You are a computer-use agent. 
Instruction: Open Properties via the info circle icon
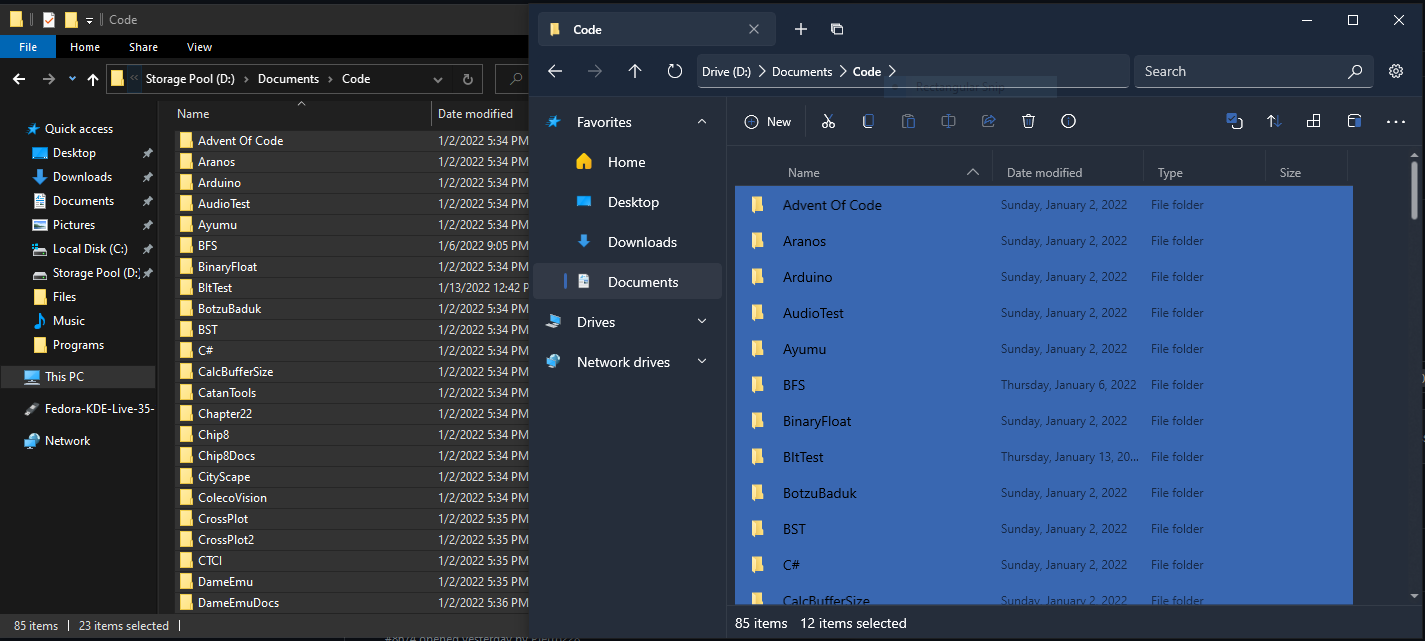(x=1068, y=121)
